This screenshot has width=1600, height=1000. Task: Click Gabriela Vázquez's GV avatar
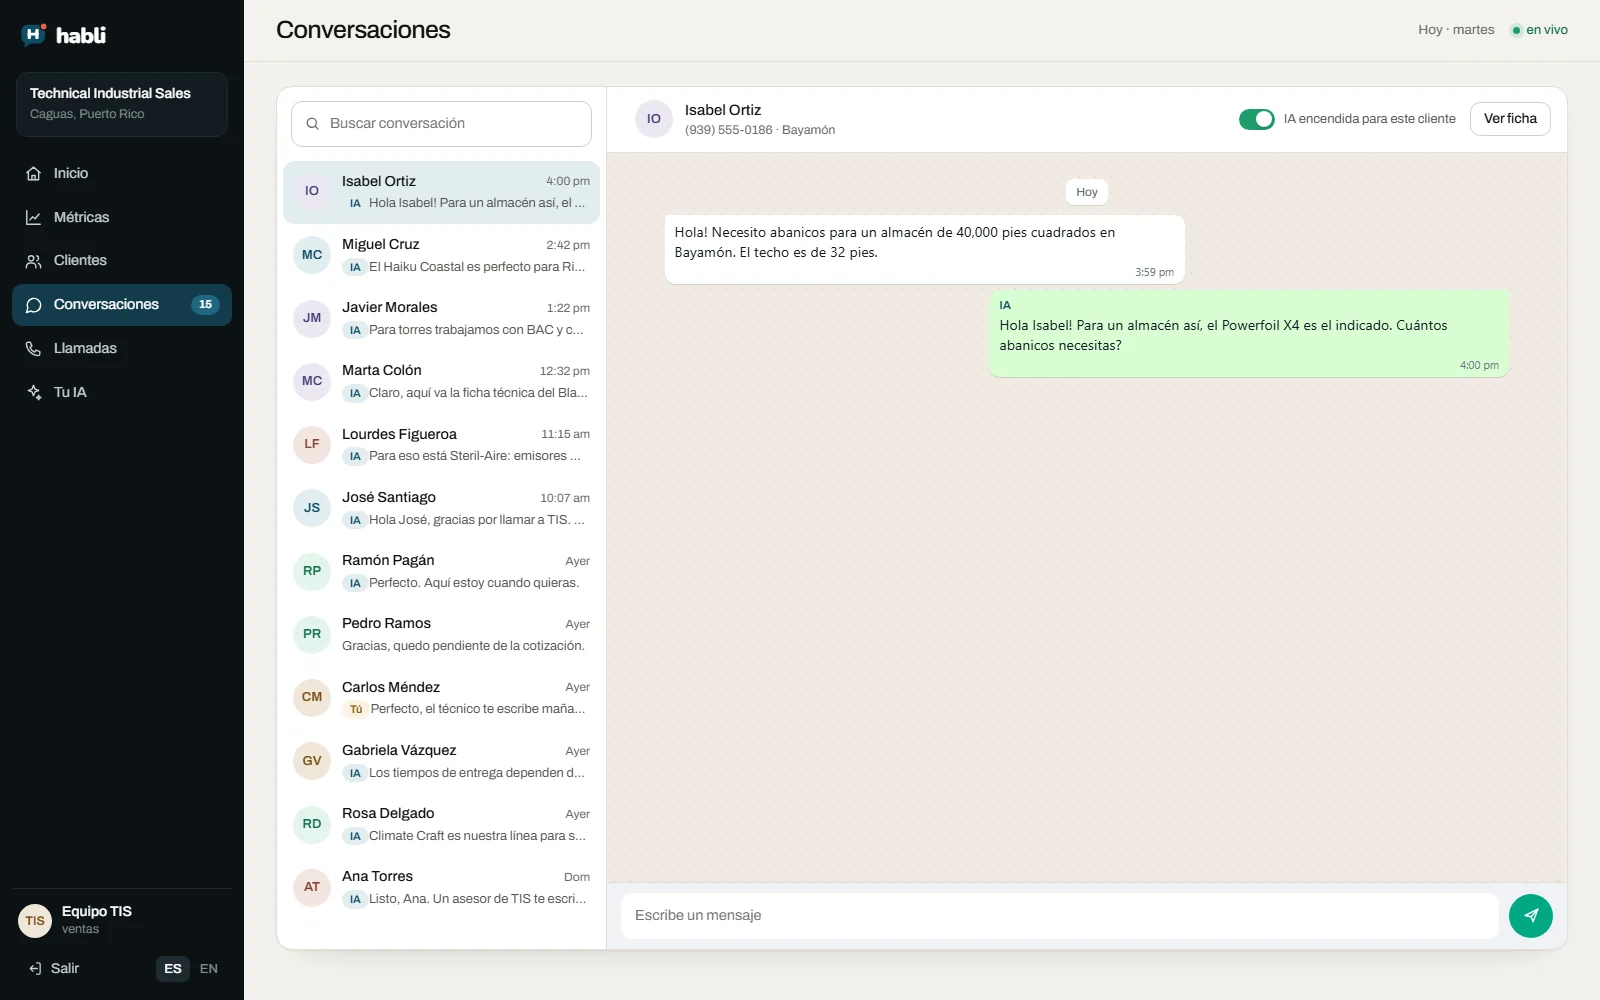(312, 761)
